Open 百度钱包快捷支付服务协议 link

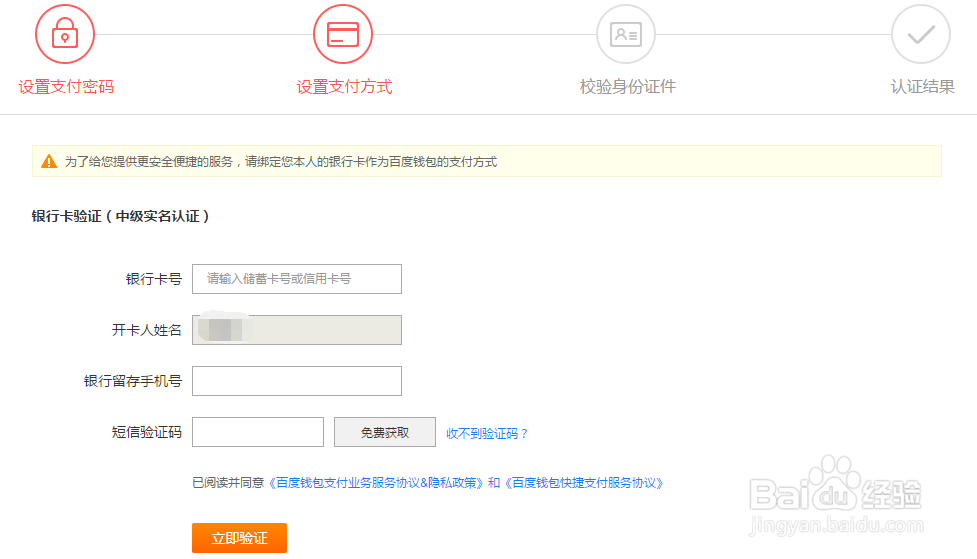point(584,483)
